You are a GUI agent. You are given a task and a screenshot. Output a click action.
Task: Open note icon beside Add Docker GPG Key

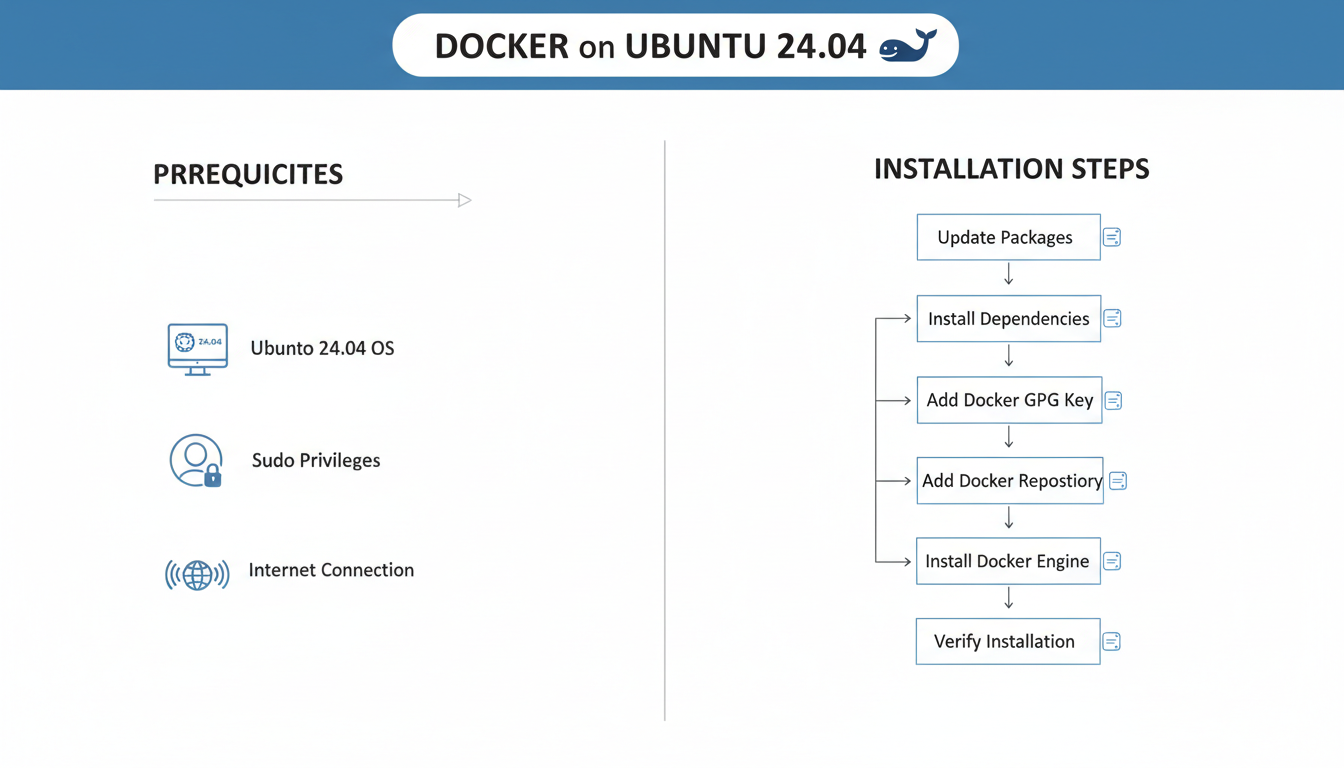click(1113, 401)
